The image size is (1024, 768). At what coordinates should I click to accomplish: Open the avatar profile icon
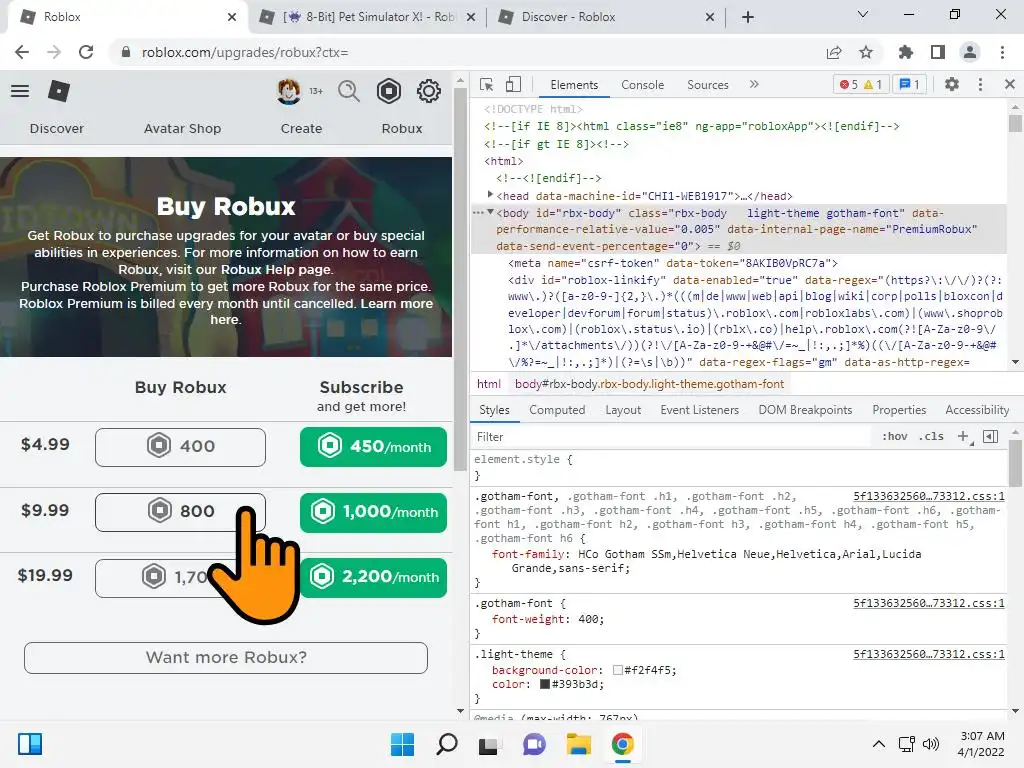tap(289, 91)
